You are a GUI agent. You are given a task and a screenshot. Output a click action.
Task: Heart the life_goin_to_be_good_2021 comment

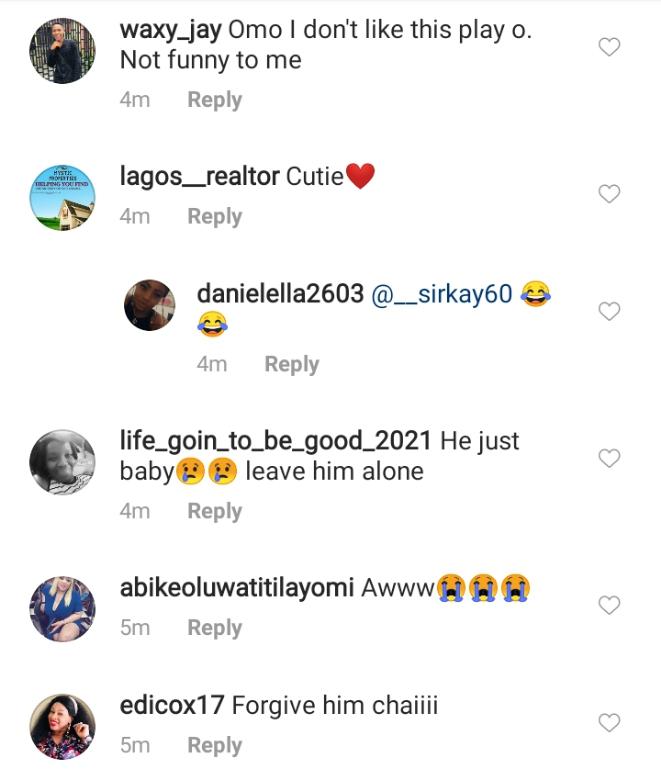coord(609,458)
